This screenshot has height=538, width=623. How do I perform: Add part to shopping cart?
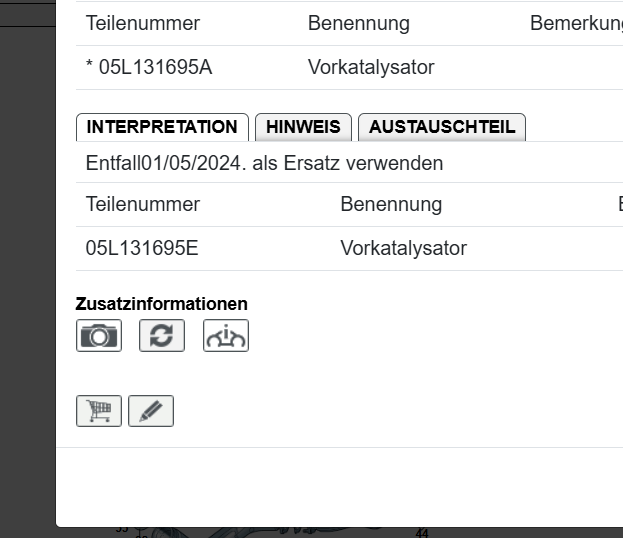click(99, 411)
